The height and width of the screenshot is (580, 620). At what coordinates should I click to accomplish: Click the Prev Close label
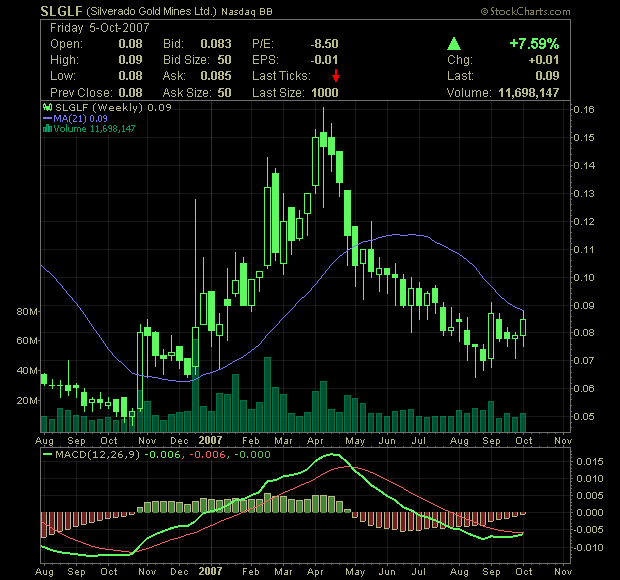pyautogui.click(x=81, y=93)
